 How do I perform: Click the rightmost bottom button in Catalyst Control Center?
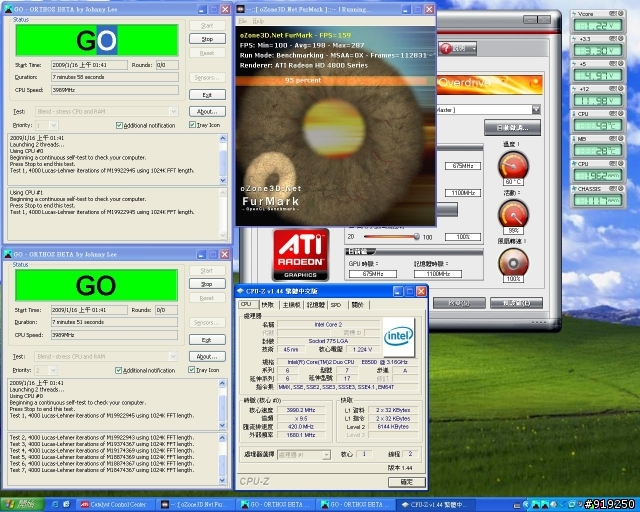pos(516,303)
